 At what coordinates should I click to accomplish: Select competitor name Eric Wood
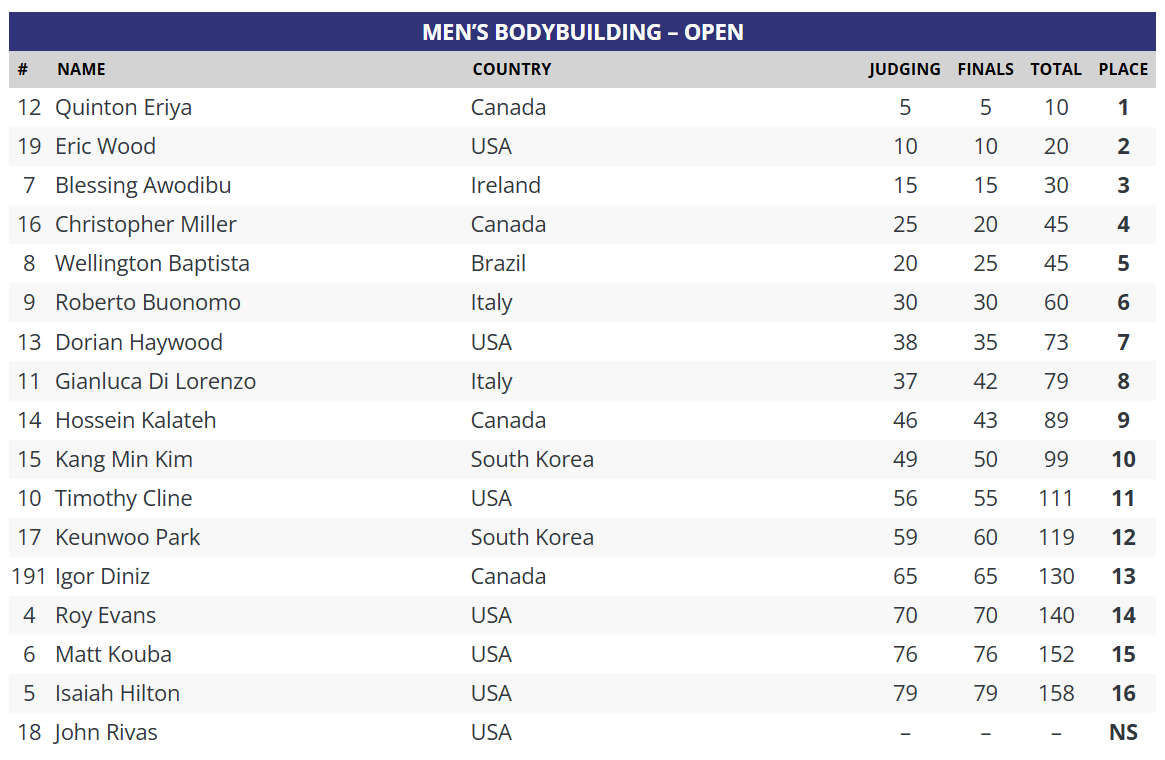coord(106,146)
